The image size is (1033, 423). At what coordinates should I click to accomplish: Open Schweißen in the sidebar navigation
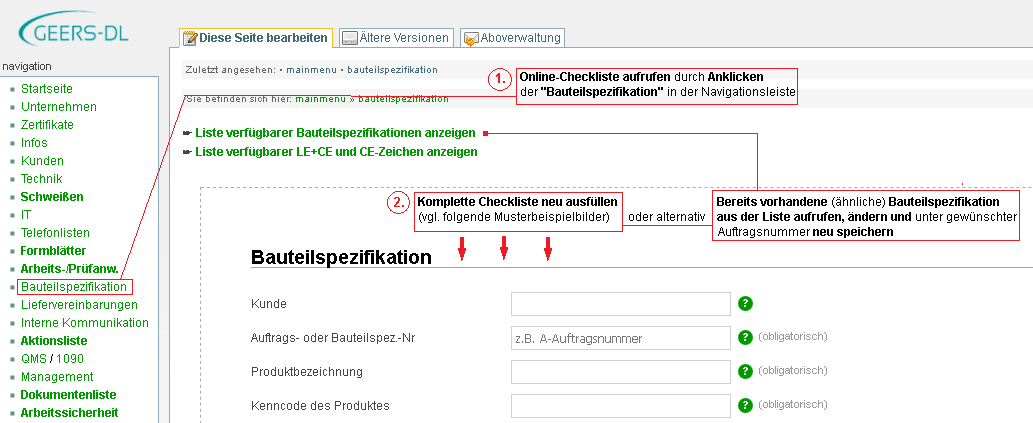tap(52, 197)
